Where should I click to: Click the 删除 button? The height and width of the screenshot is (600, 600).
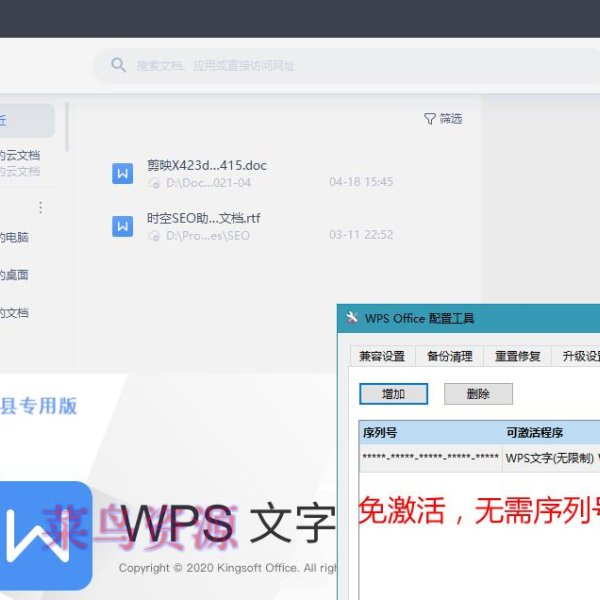click(x=478, y=394)
